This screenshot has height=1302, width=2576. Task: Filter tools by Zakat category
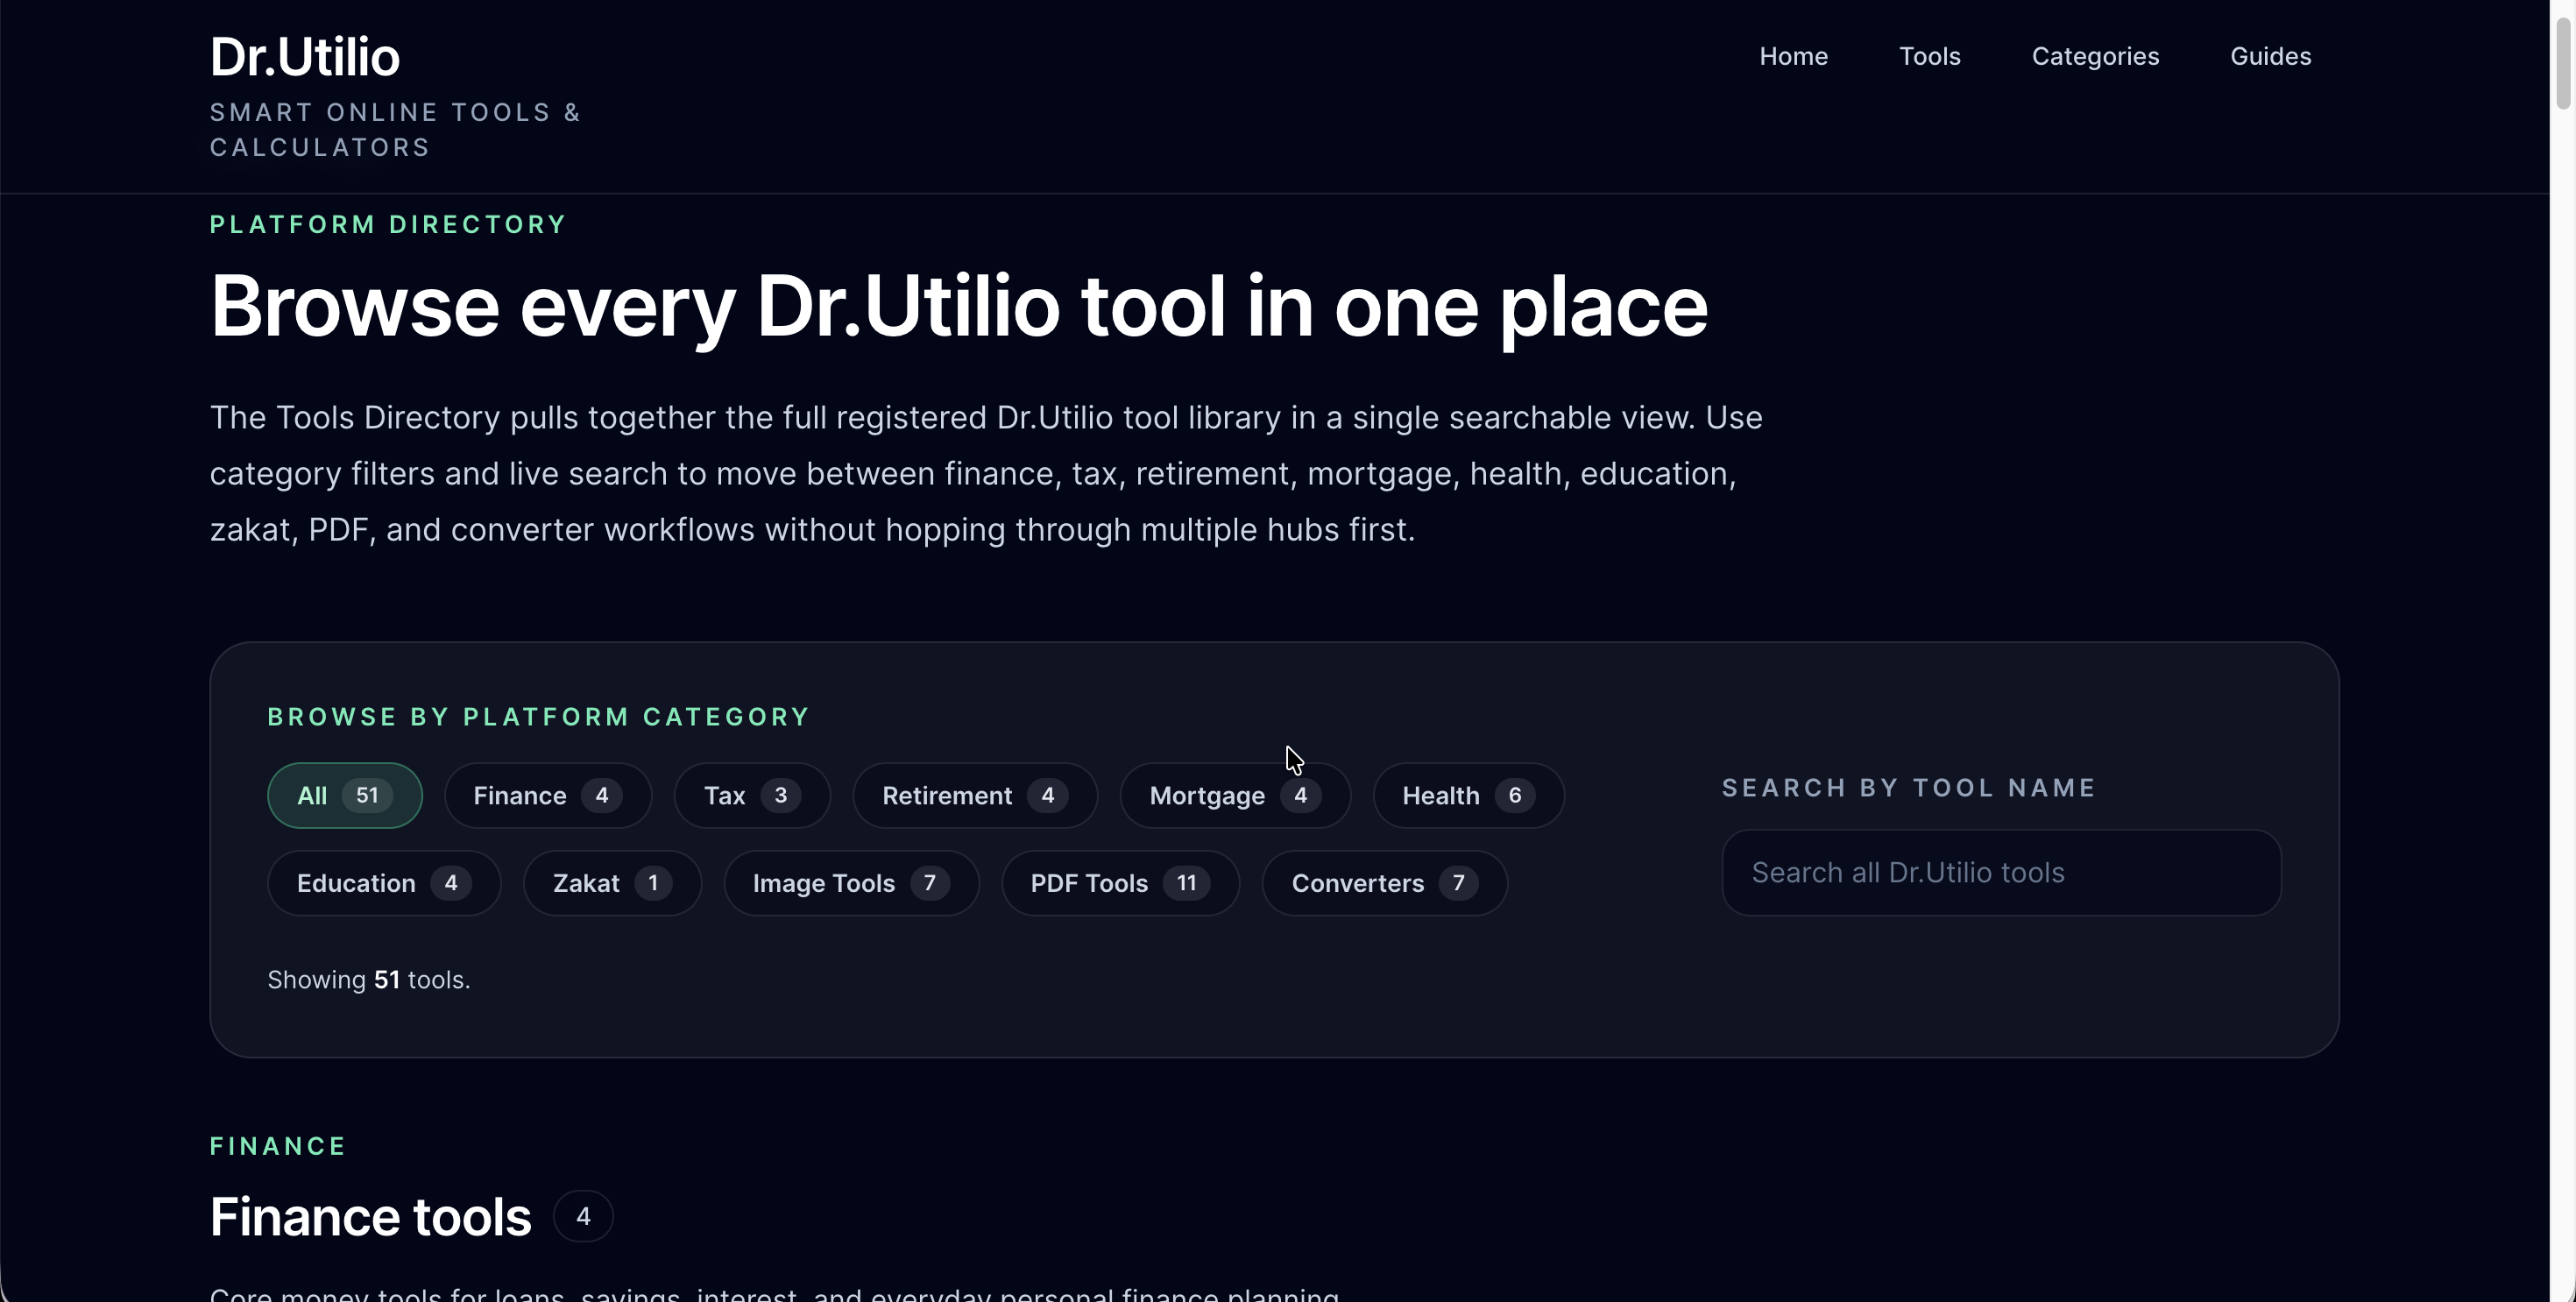[611, 883]
